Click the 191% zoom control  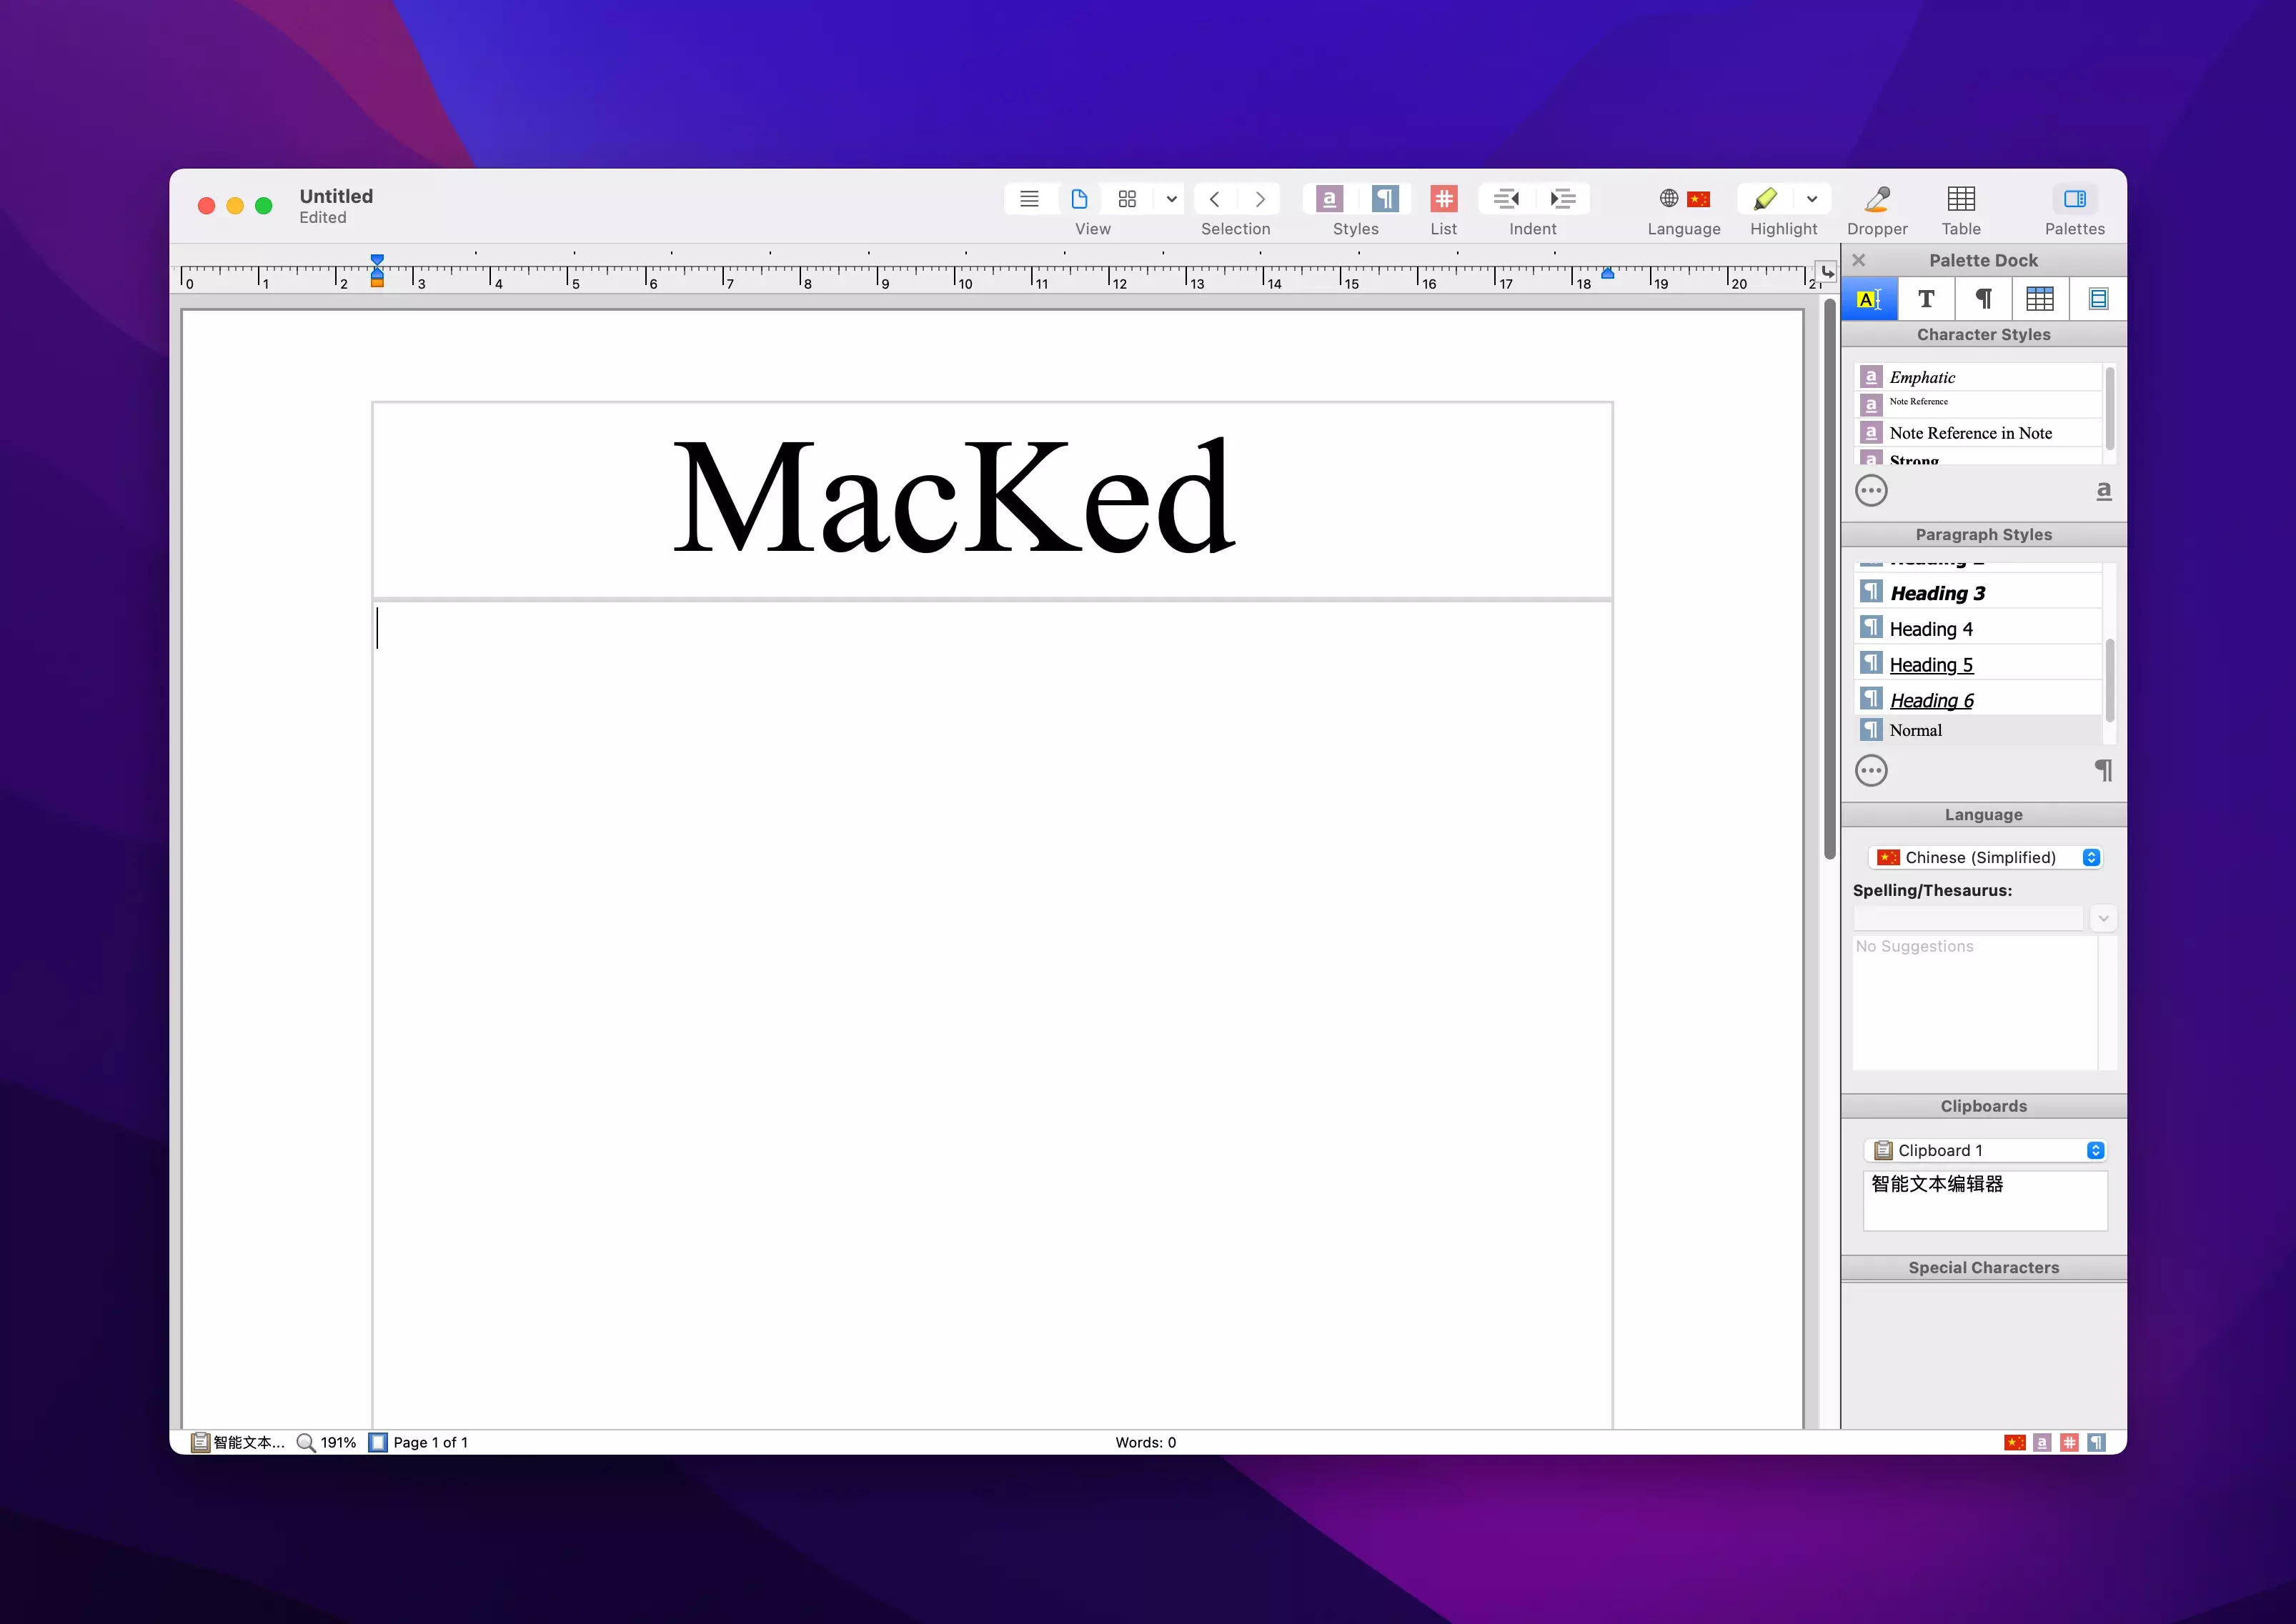click(x=327, y=1442)
